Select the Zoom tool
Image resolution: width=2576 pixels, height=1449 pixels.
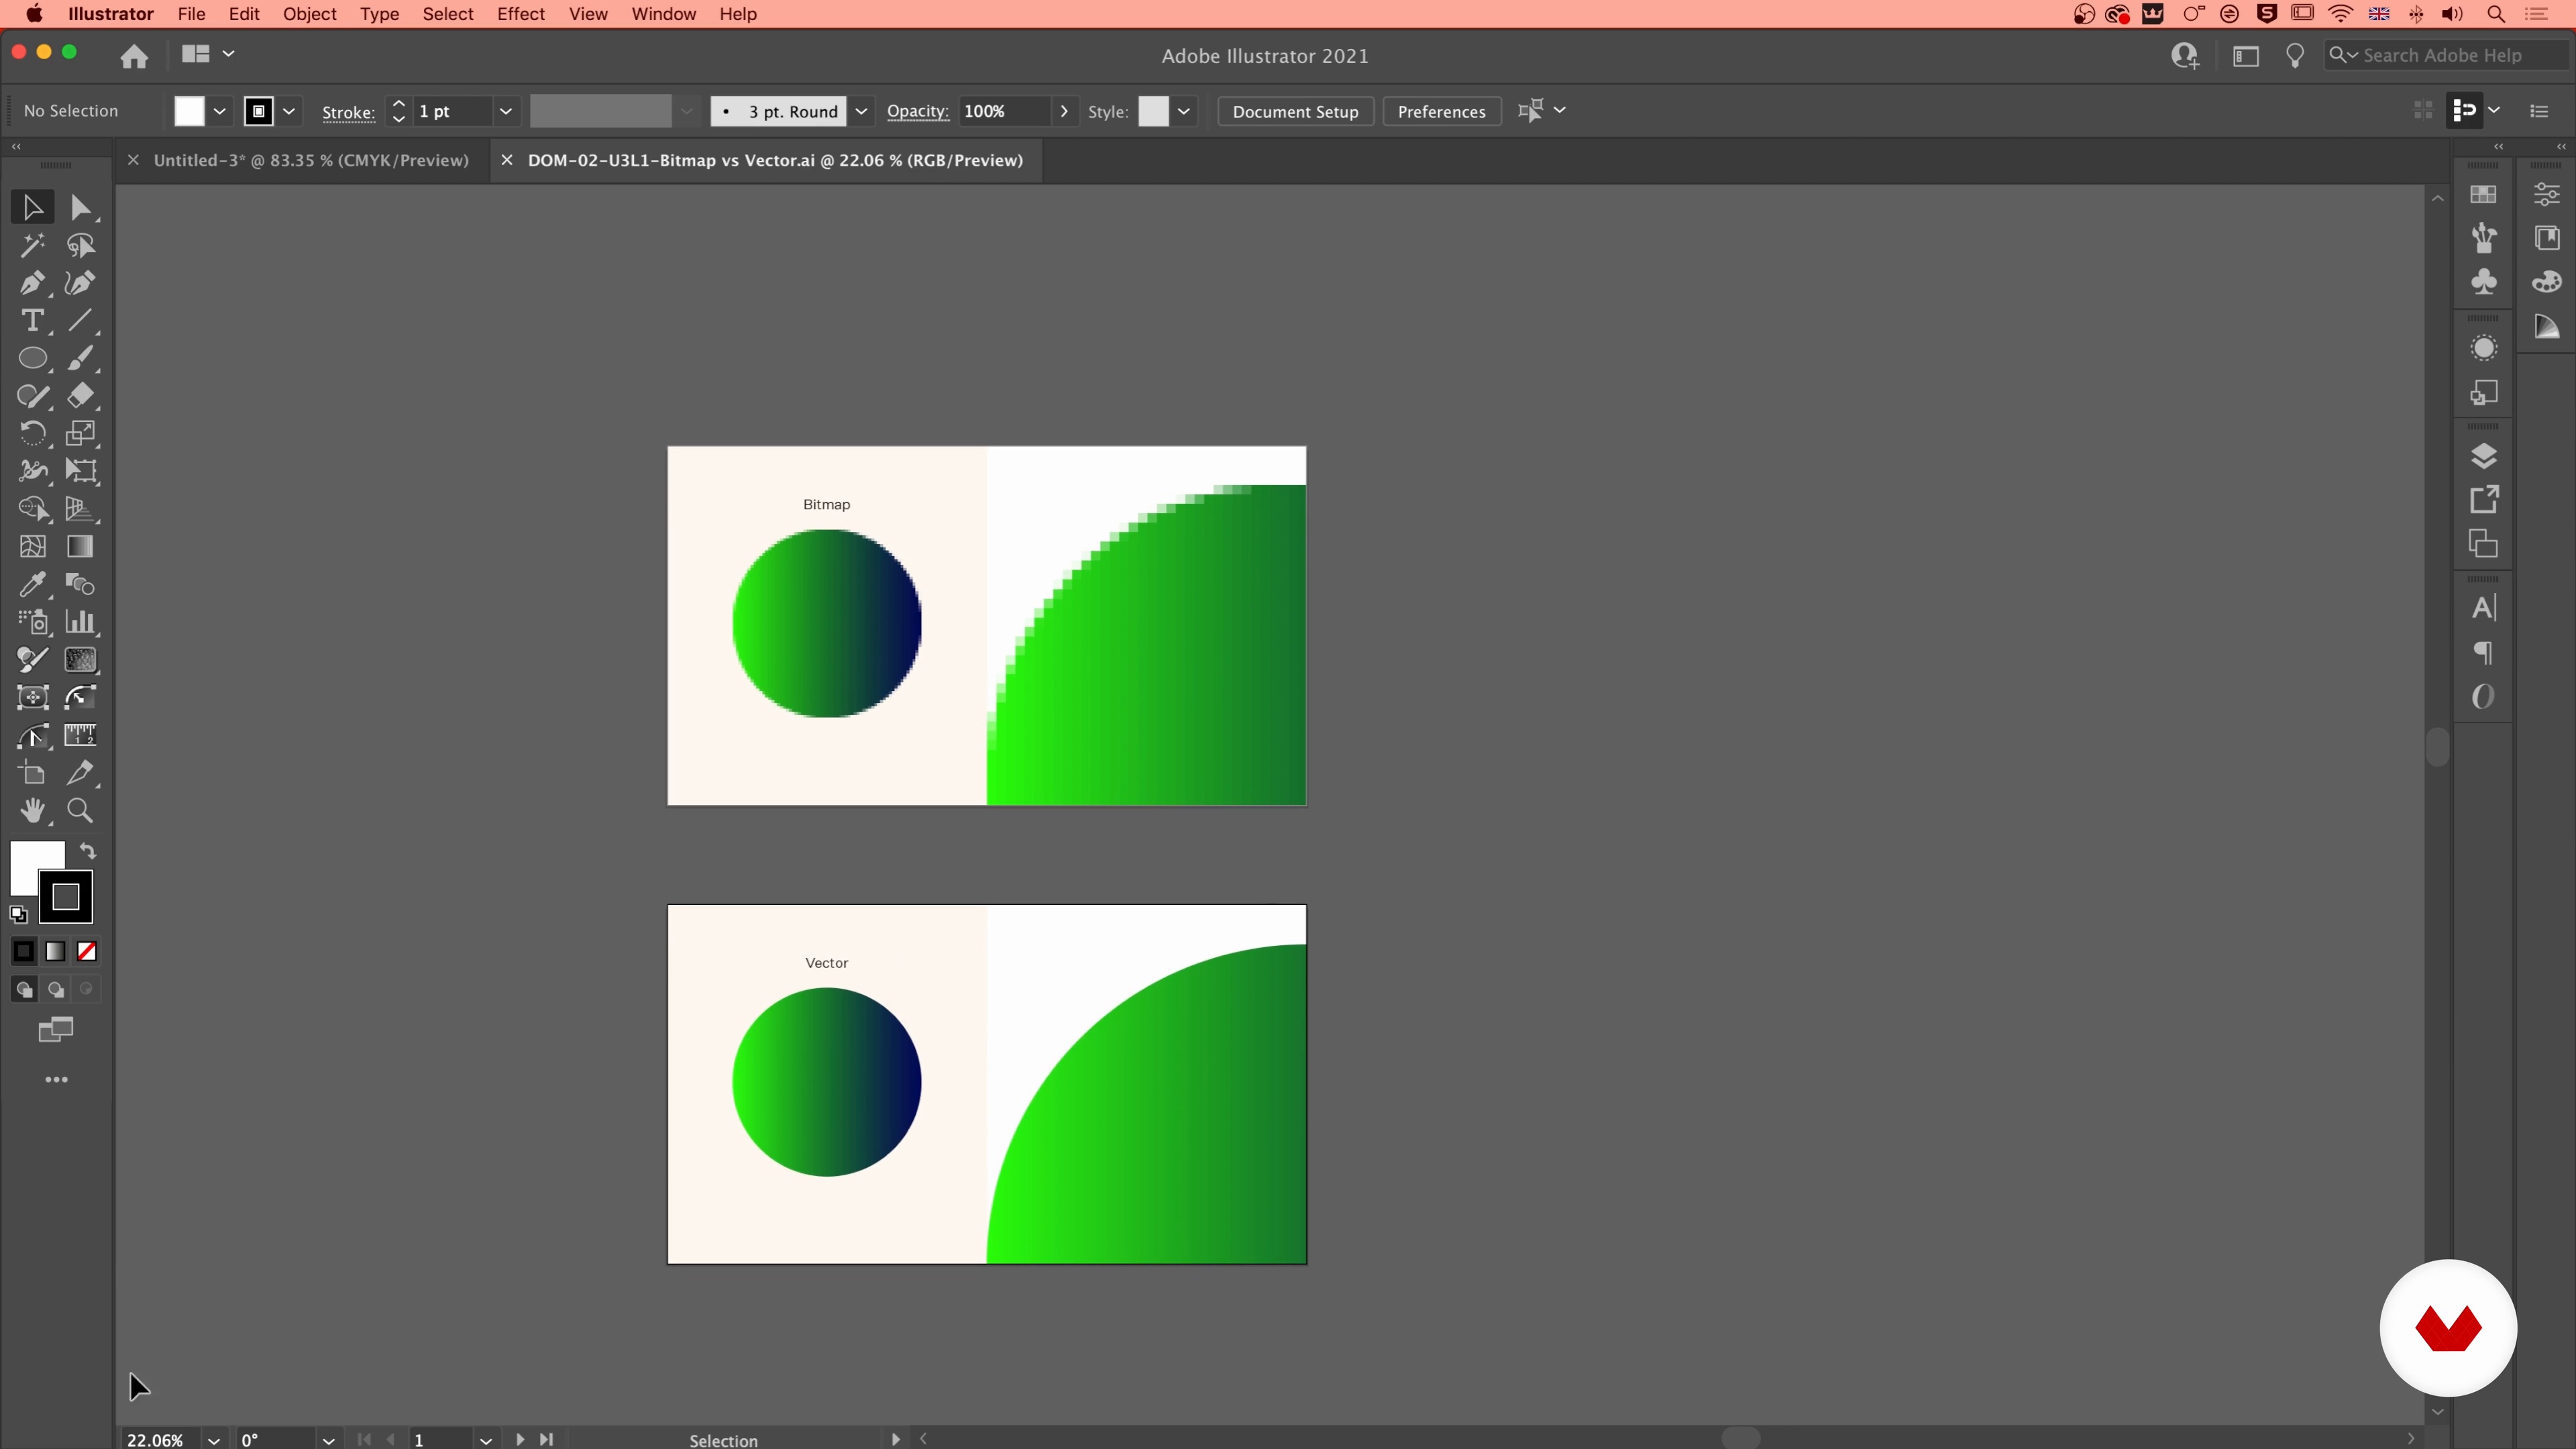[x=80, y=811]
